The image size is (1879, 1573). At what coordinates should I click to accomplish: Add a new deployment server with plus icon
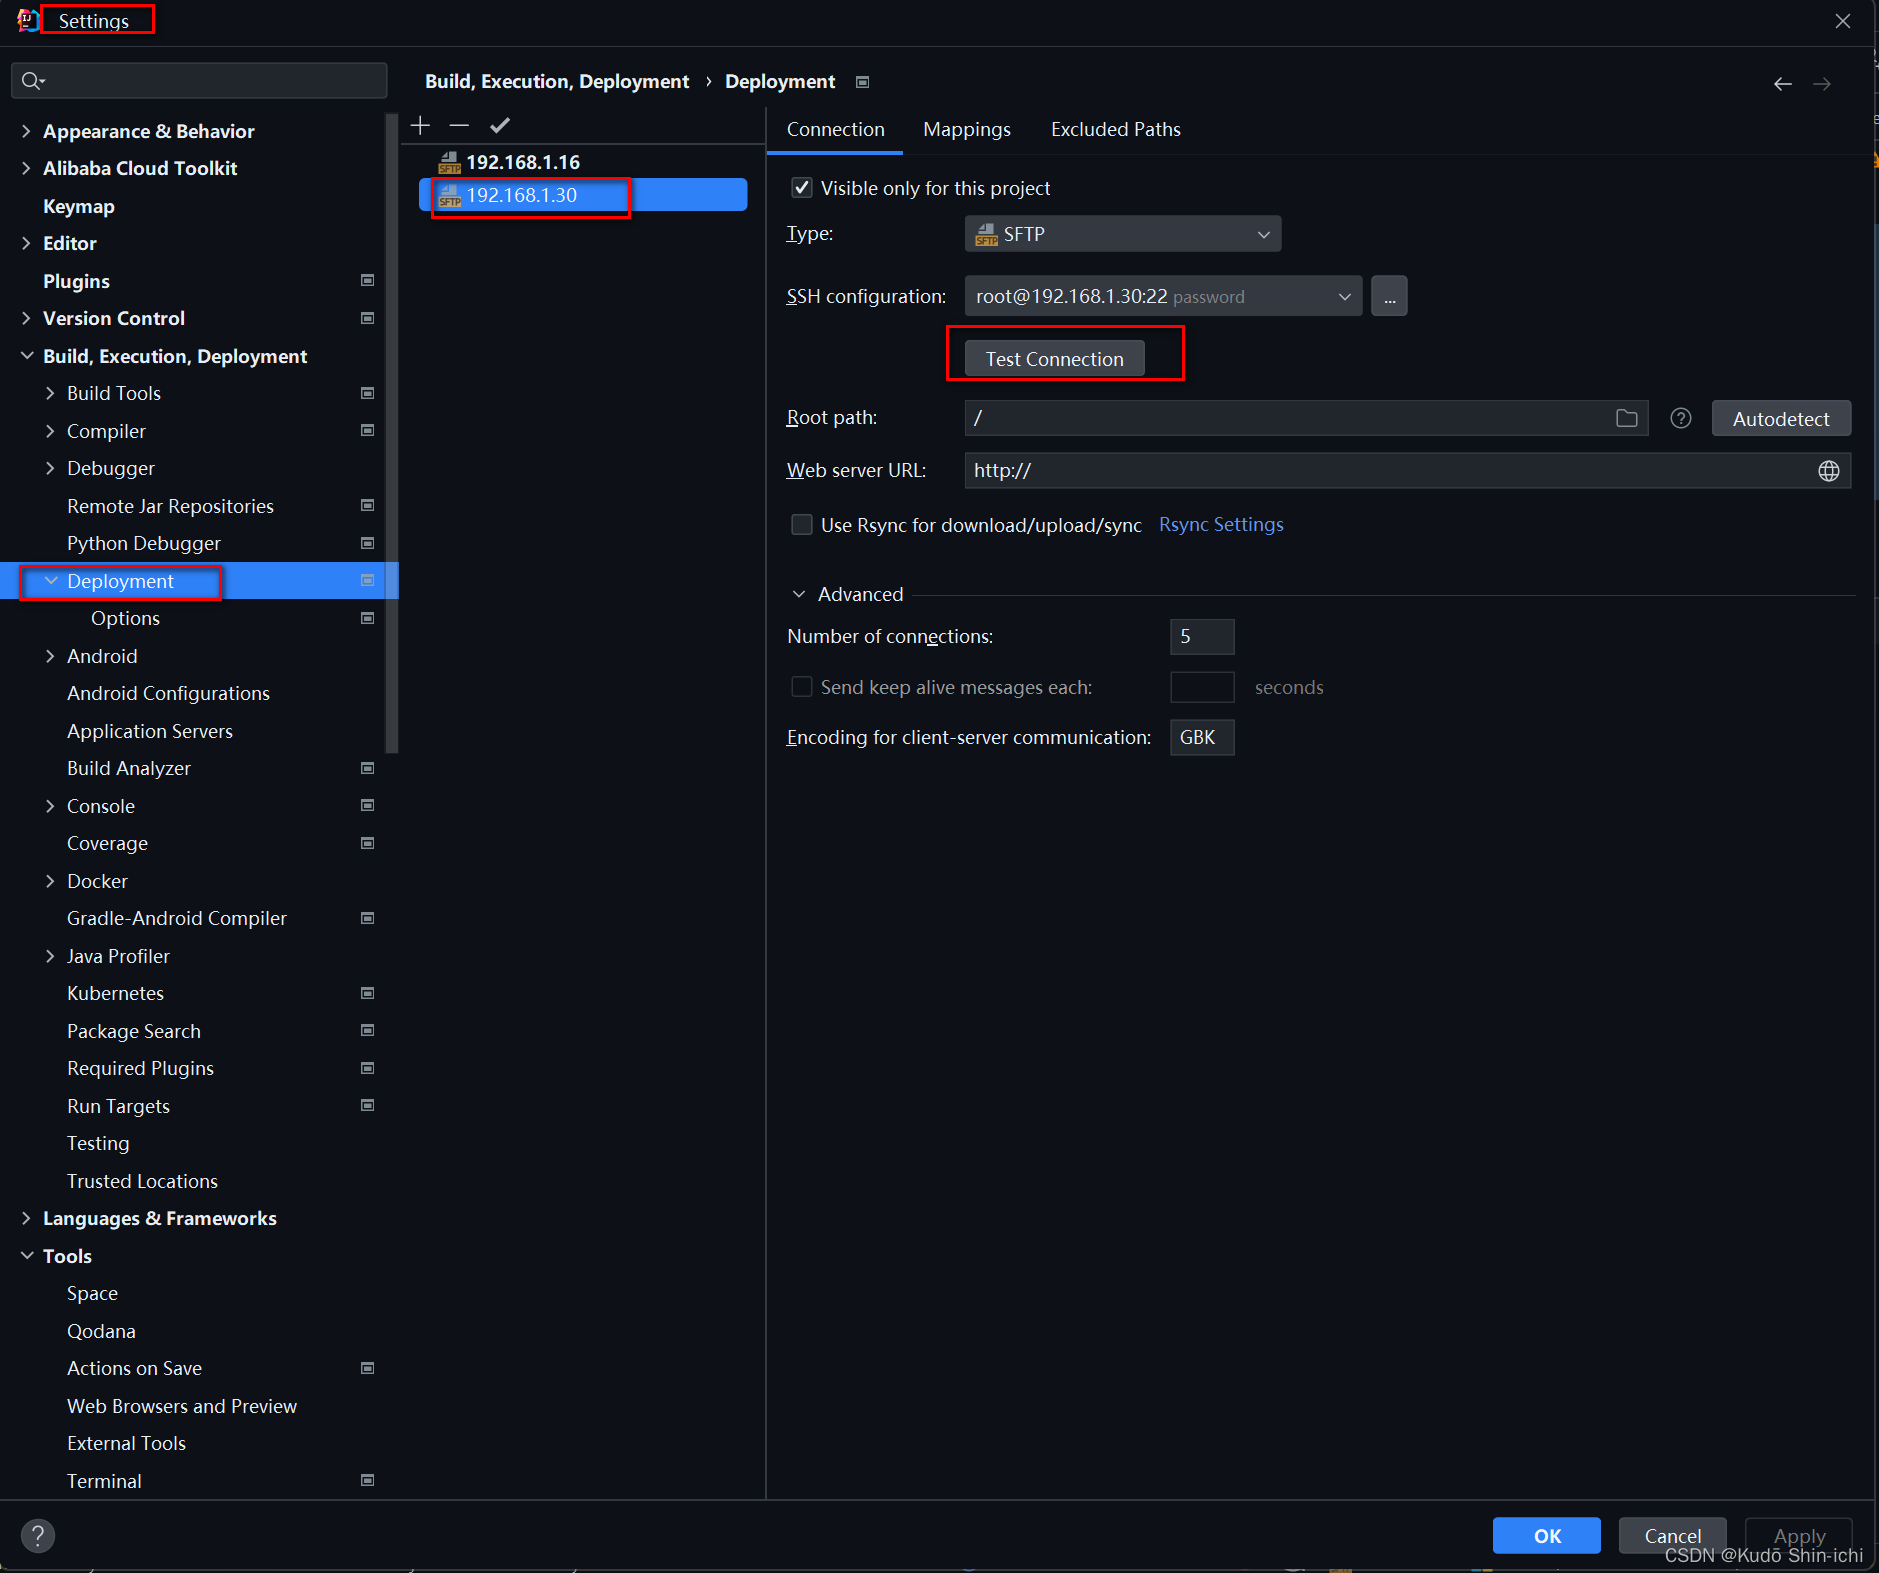[421, 125]
